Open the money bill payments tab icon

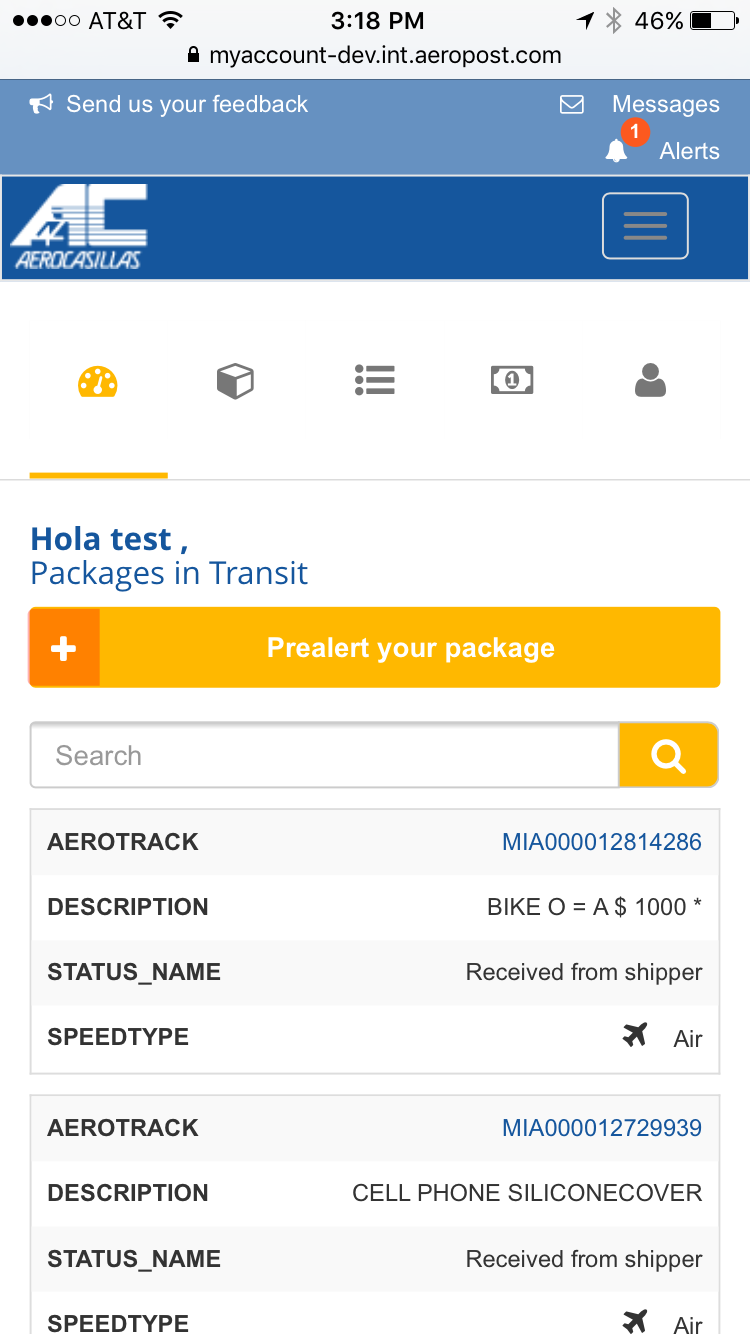click(512, 380)
